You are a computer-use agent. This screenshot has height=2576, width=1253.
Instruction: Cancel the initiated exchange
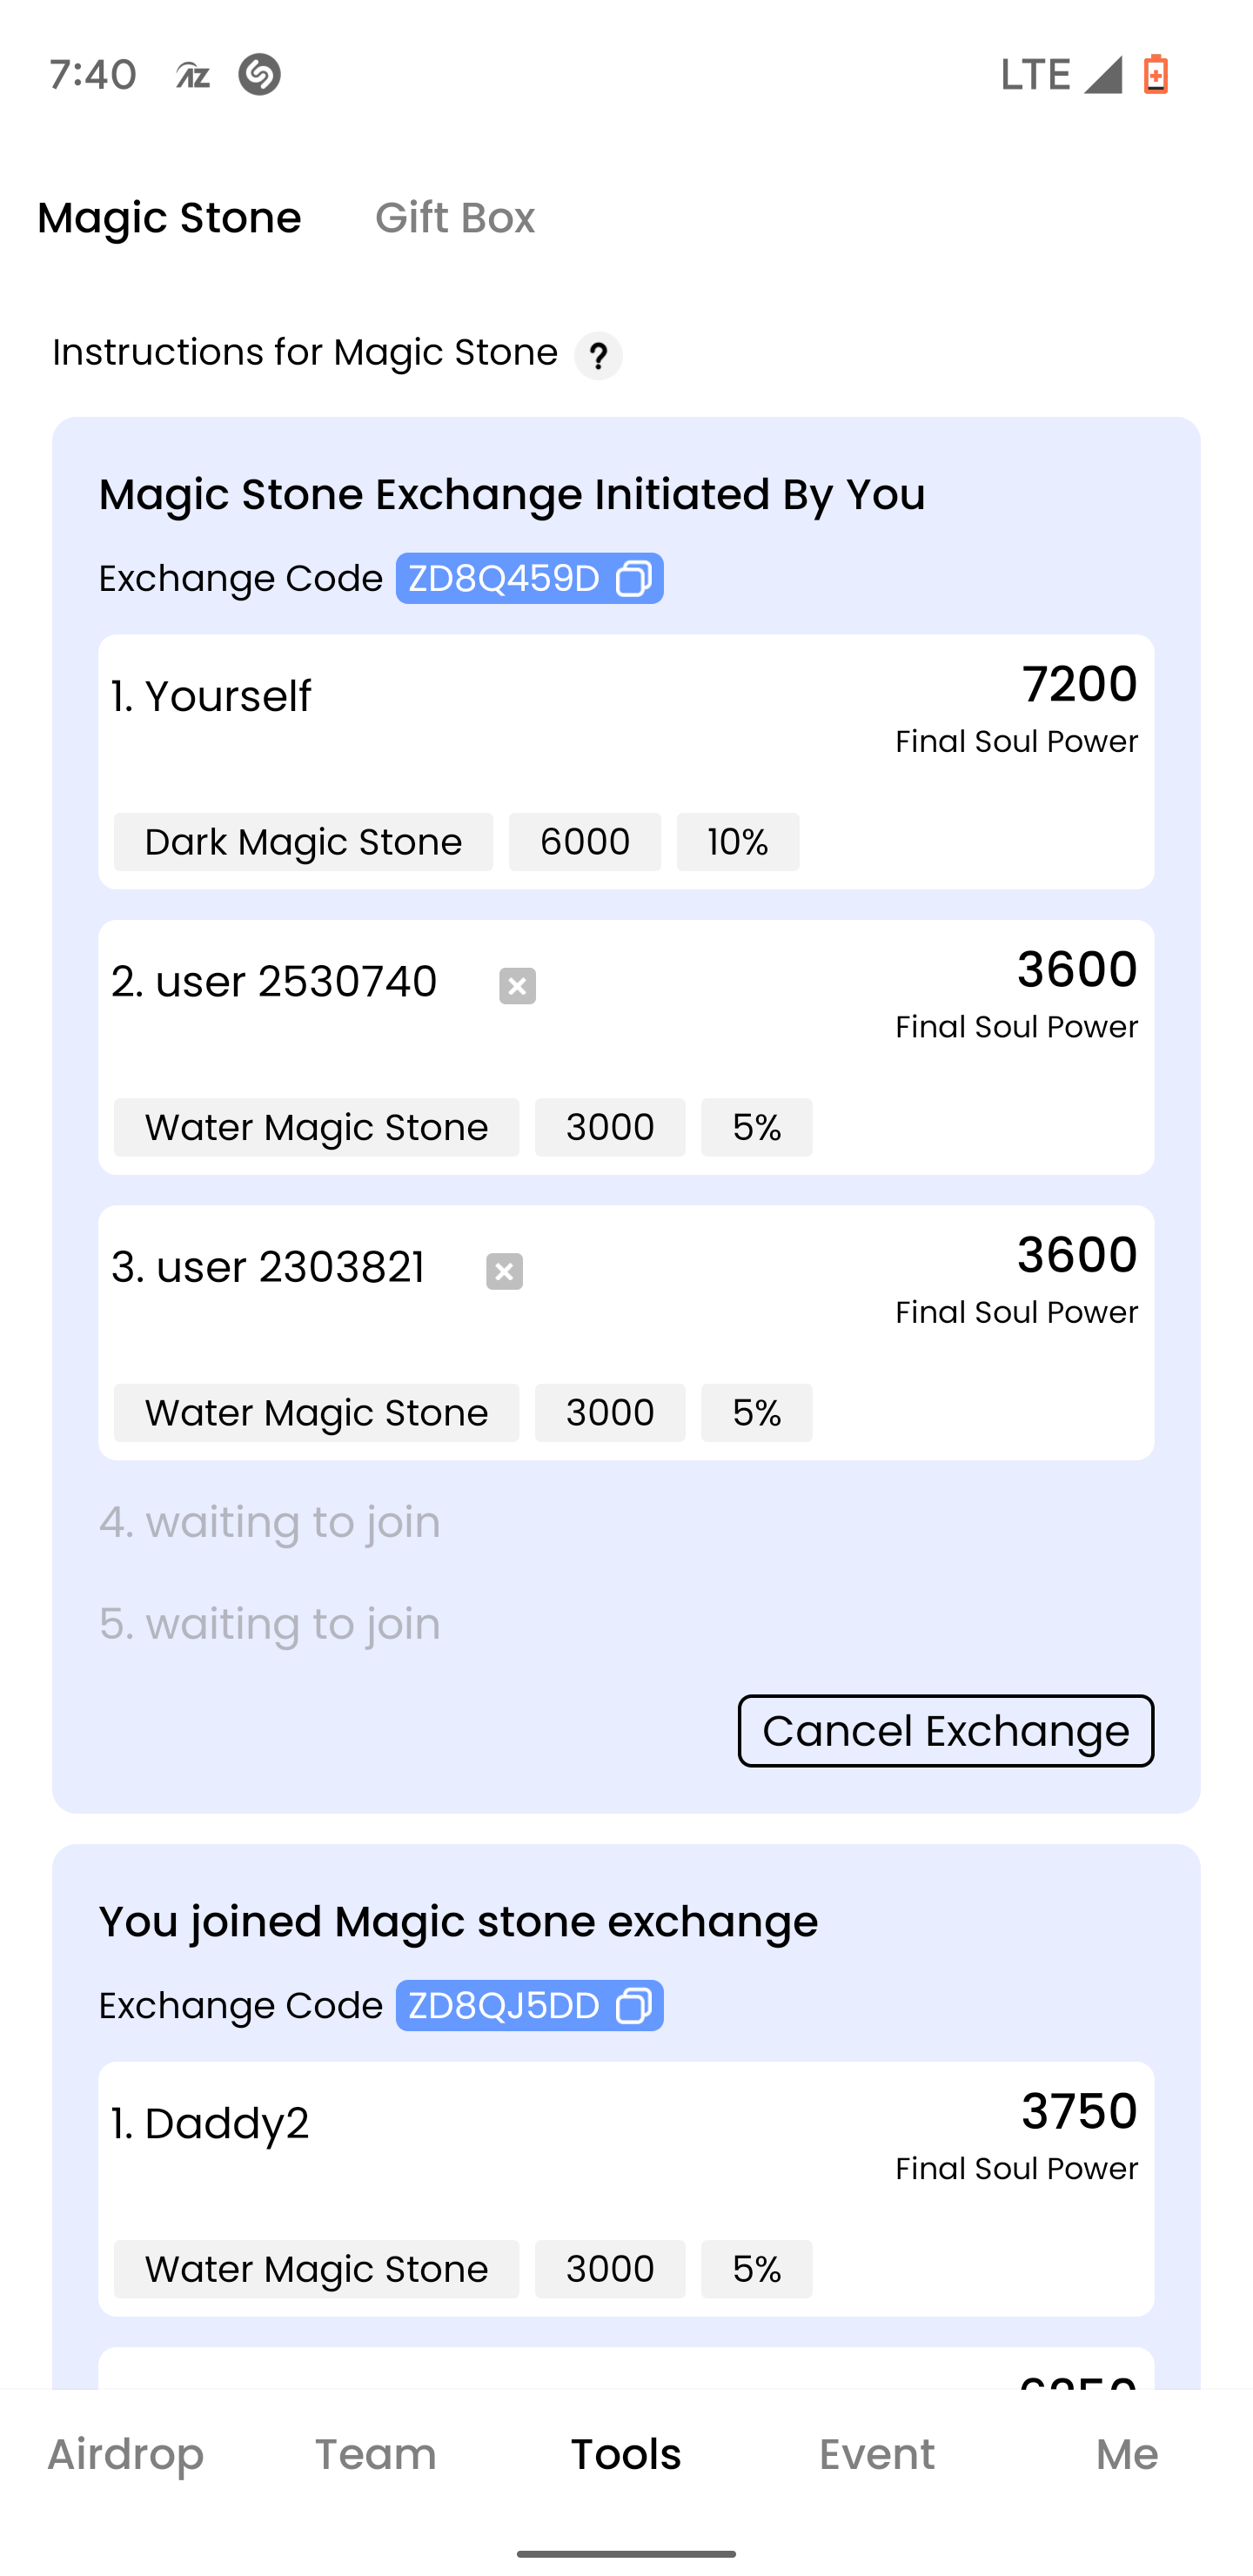point(945,1730)
